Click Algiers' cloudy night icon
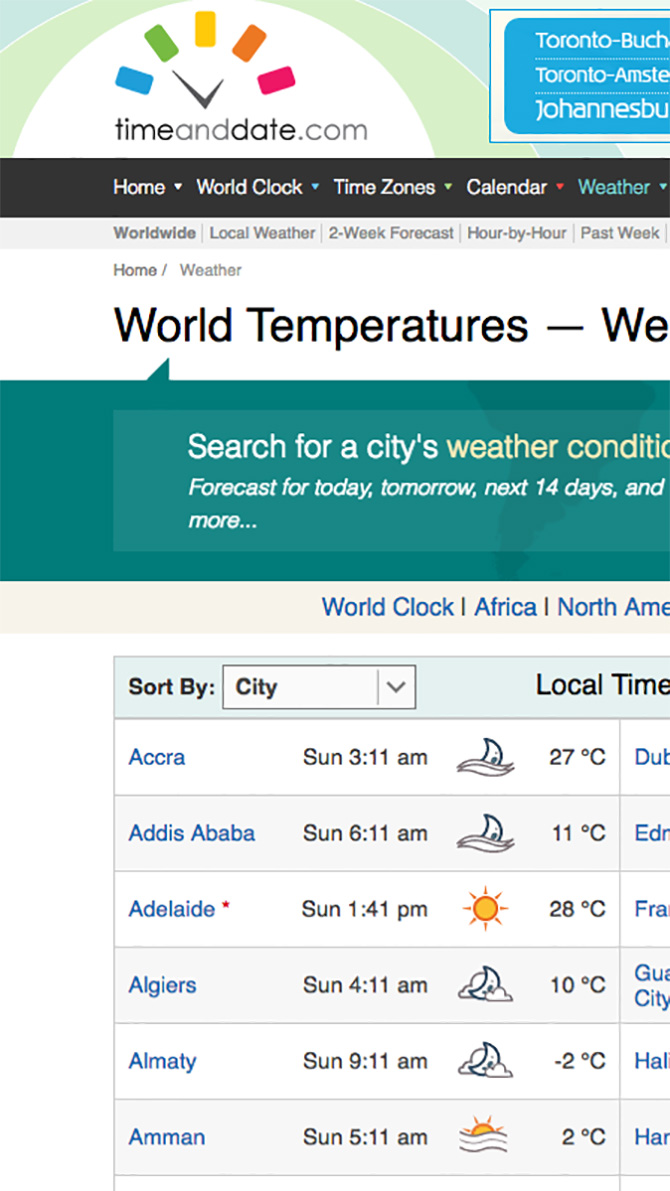Viewport: 670px width, 1191px height. point(485,985)
